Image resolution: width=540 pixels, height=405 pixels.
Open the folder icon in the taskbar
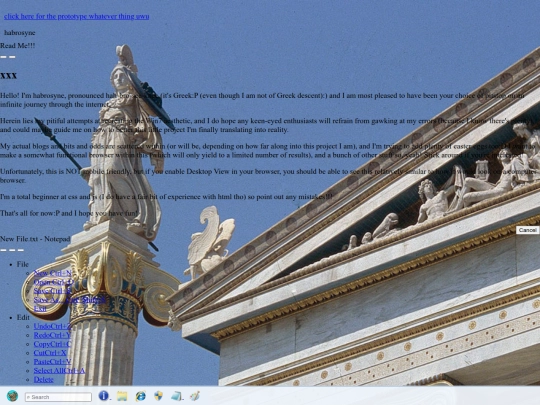tap(122, 396)
